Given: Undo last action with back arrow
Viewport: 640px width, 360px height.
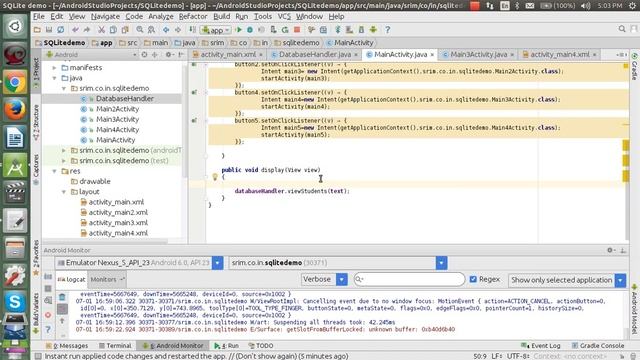Looking at the screenshot, I should [75, 29].
